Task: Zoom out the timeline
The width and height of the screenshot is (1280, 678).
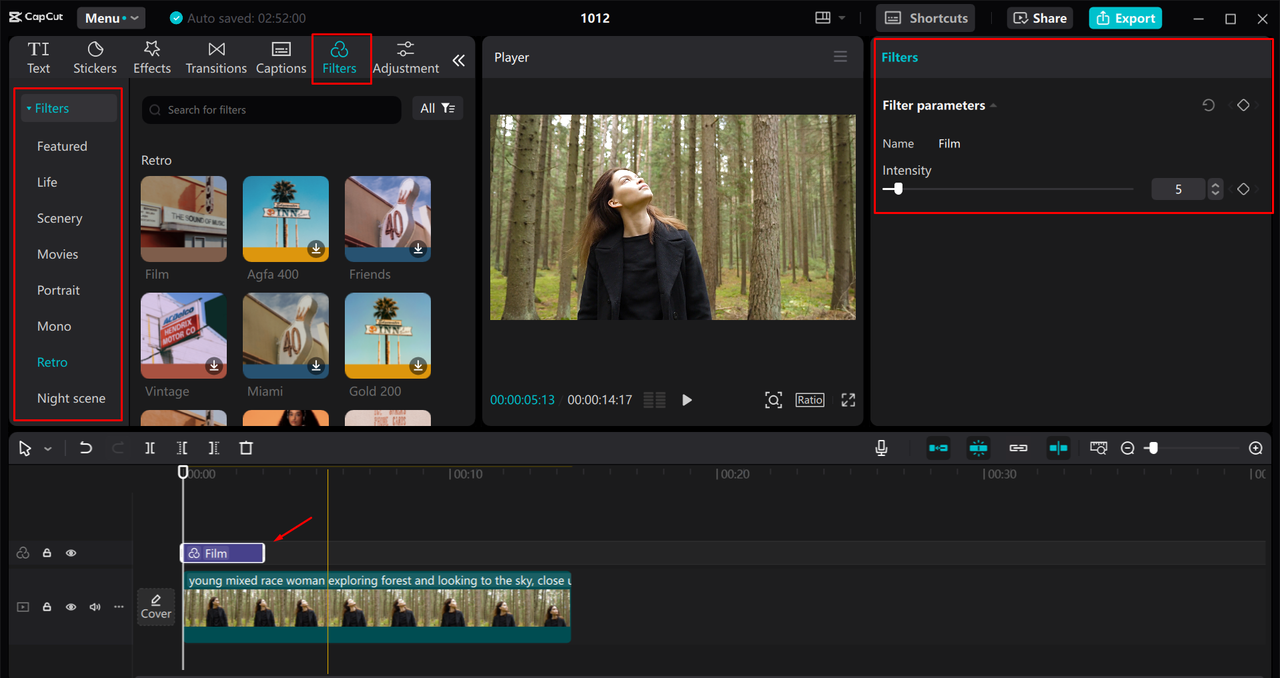Action: click(x=1127, y=448)
